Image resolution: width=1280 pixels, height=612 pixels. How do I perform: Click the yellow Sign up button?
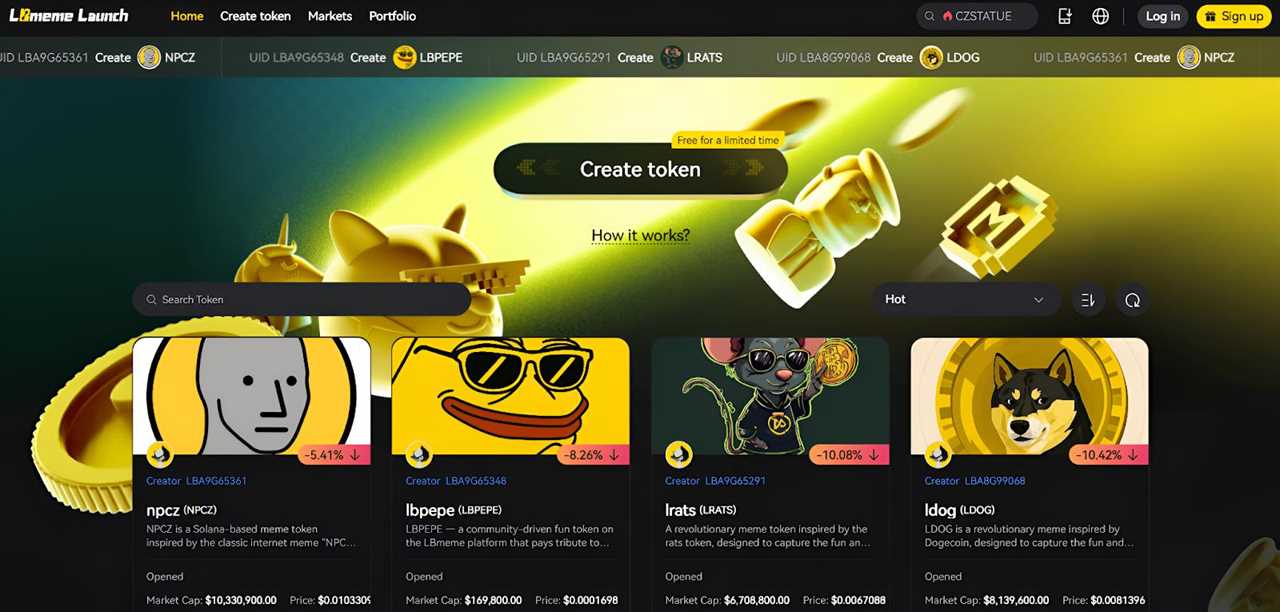[x=1234, y=16]
